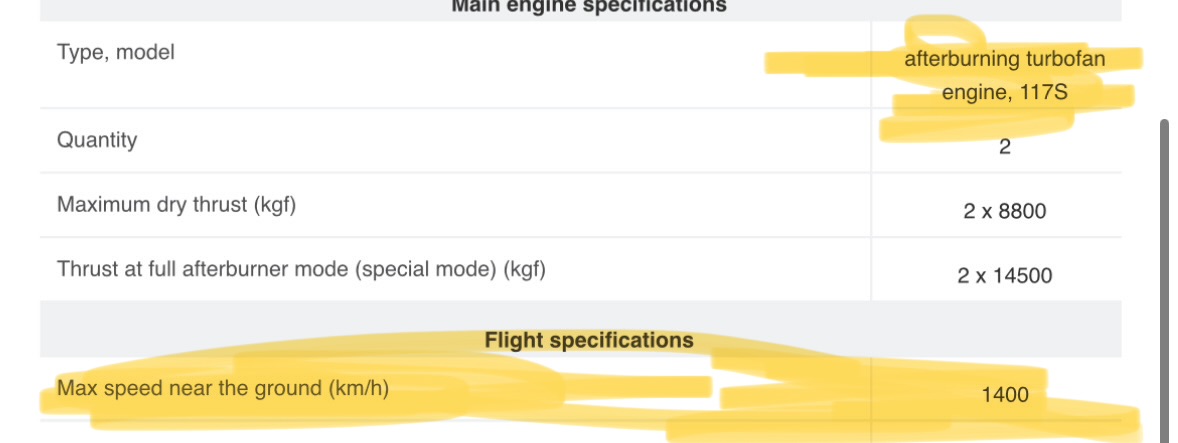Click the "afterburning turbofan" text line
This screenshot has height=443, width=1178.
click(1005, 60)
